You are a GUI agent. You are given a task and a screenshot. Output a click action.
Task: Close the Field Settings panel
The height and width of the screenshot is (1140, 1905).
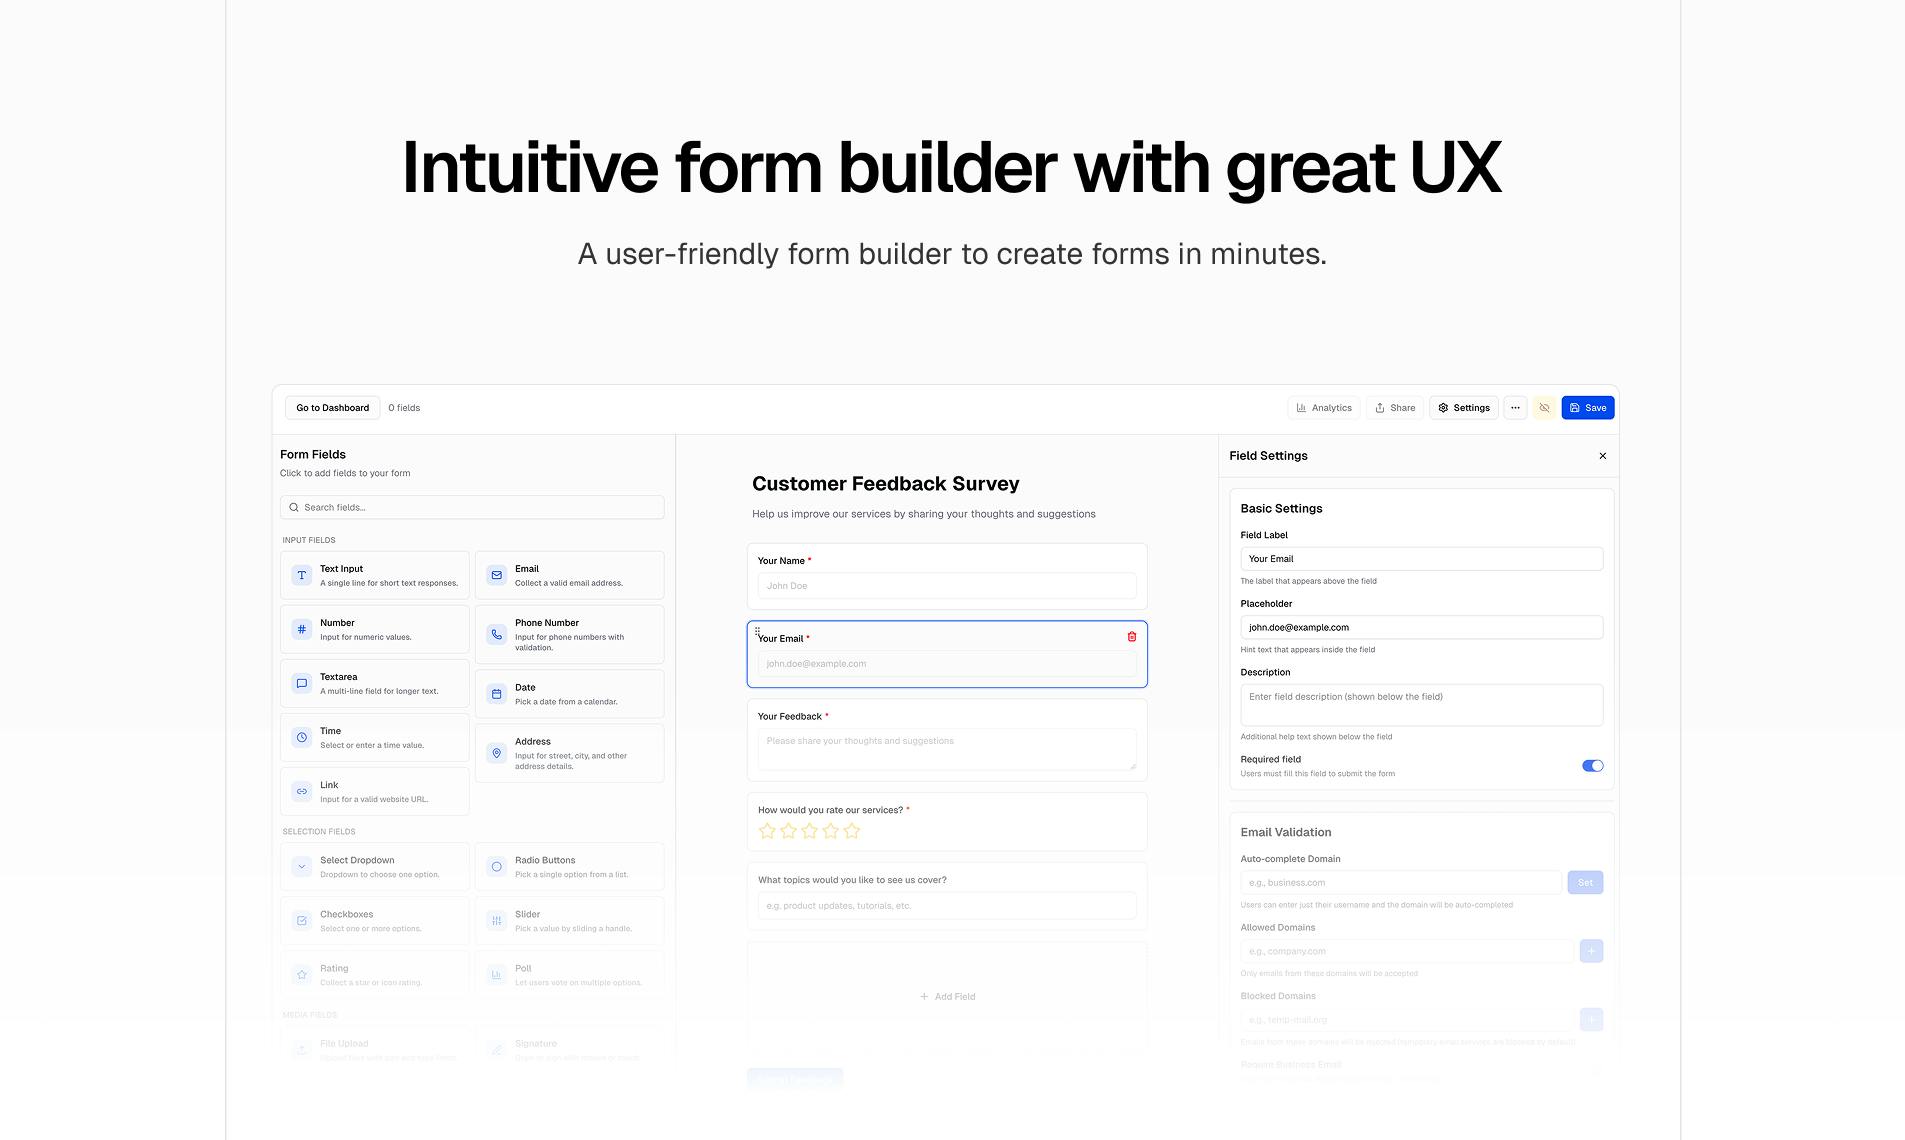point(1602,456)
